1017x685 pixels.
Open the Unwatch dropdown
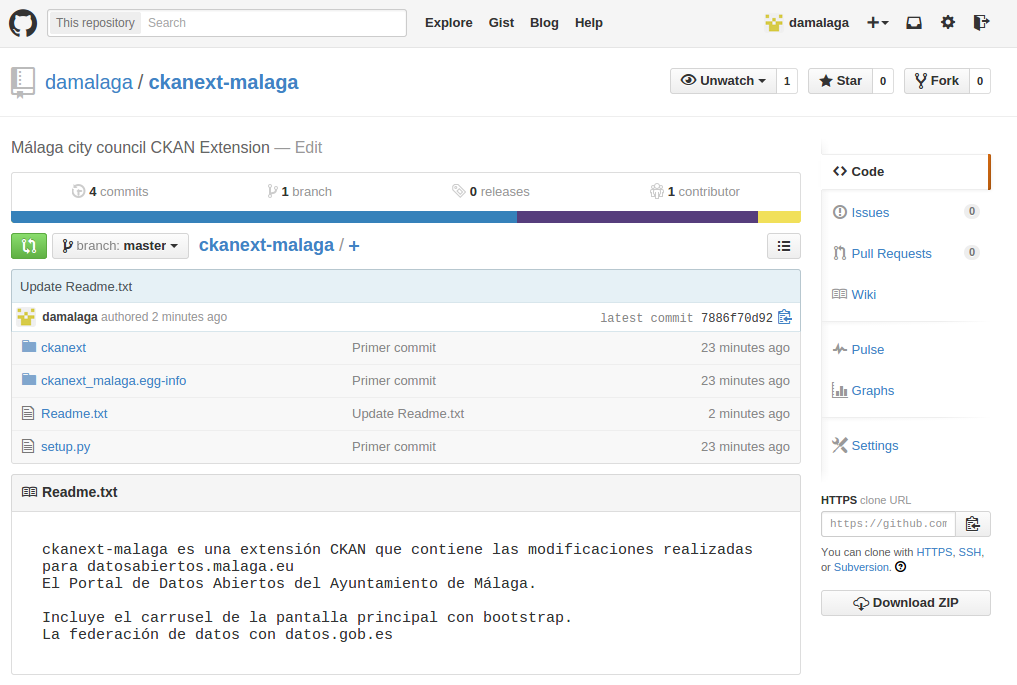[x=723, y=81]
